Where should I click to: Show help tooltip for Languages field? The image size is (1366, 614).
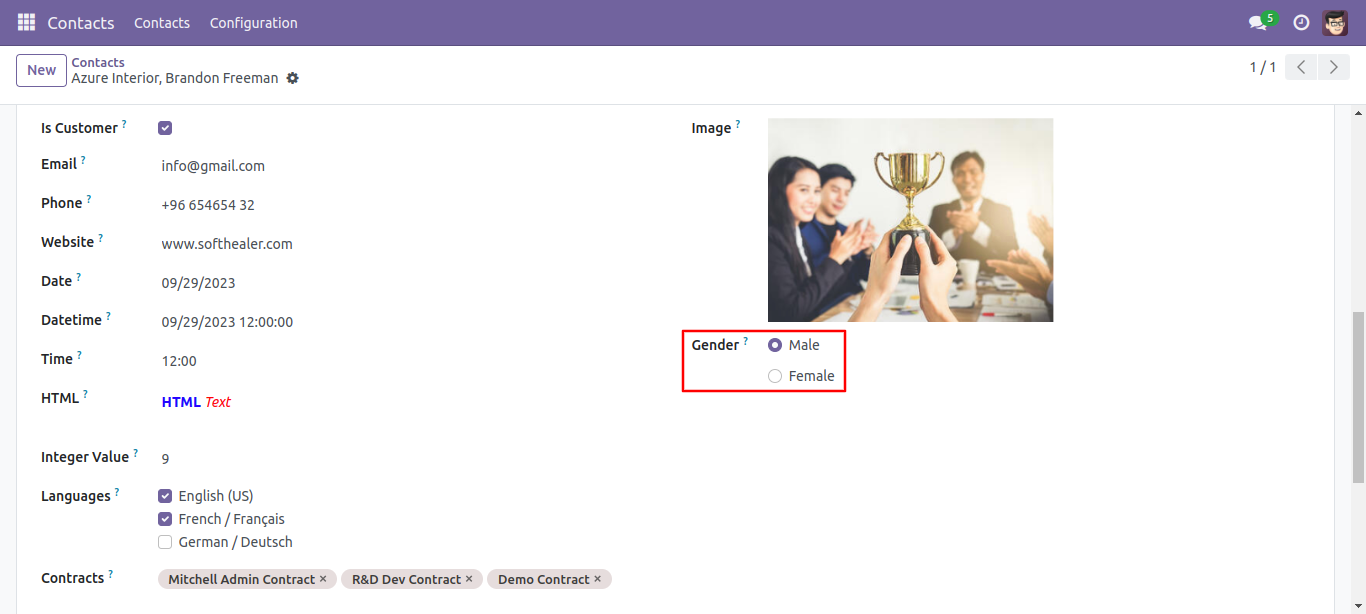coord(117,492)
